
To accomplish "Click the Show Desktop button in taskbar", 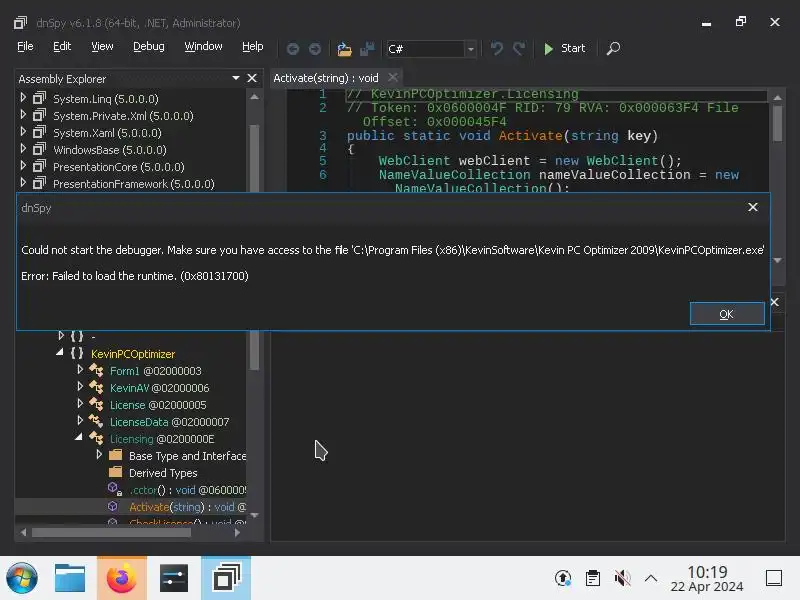I will [774, 578].
